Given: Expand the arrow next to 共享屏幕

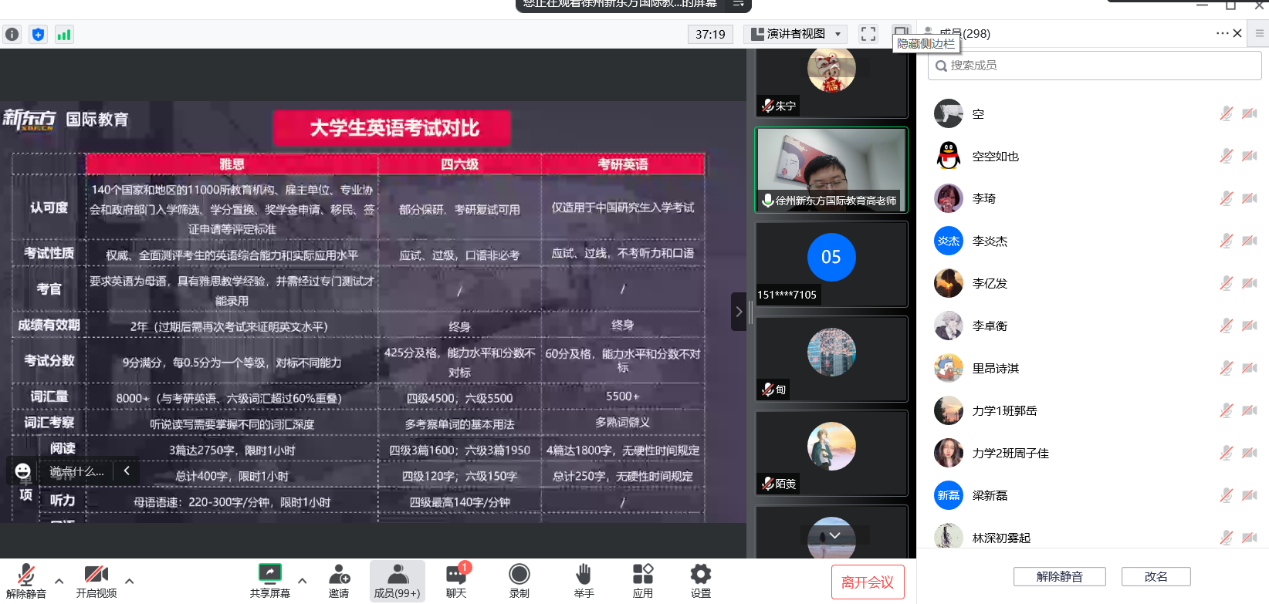Looking at the screenshot, I should (x=302, y=580).
